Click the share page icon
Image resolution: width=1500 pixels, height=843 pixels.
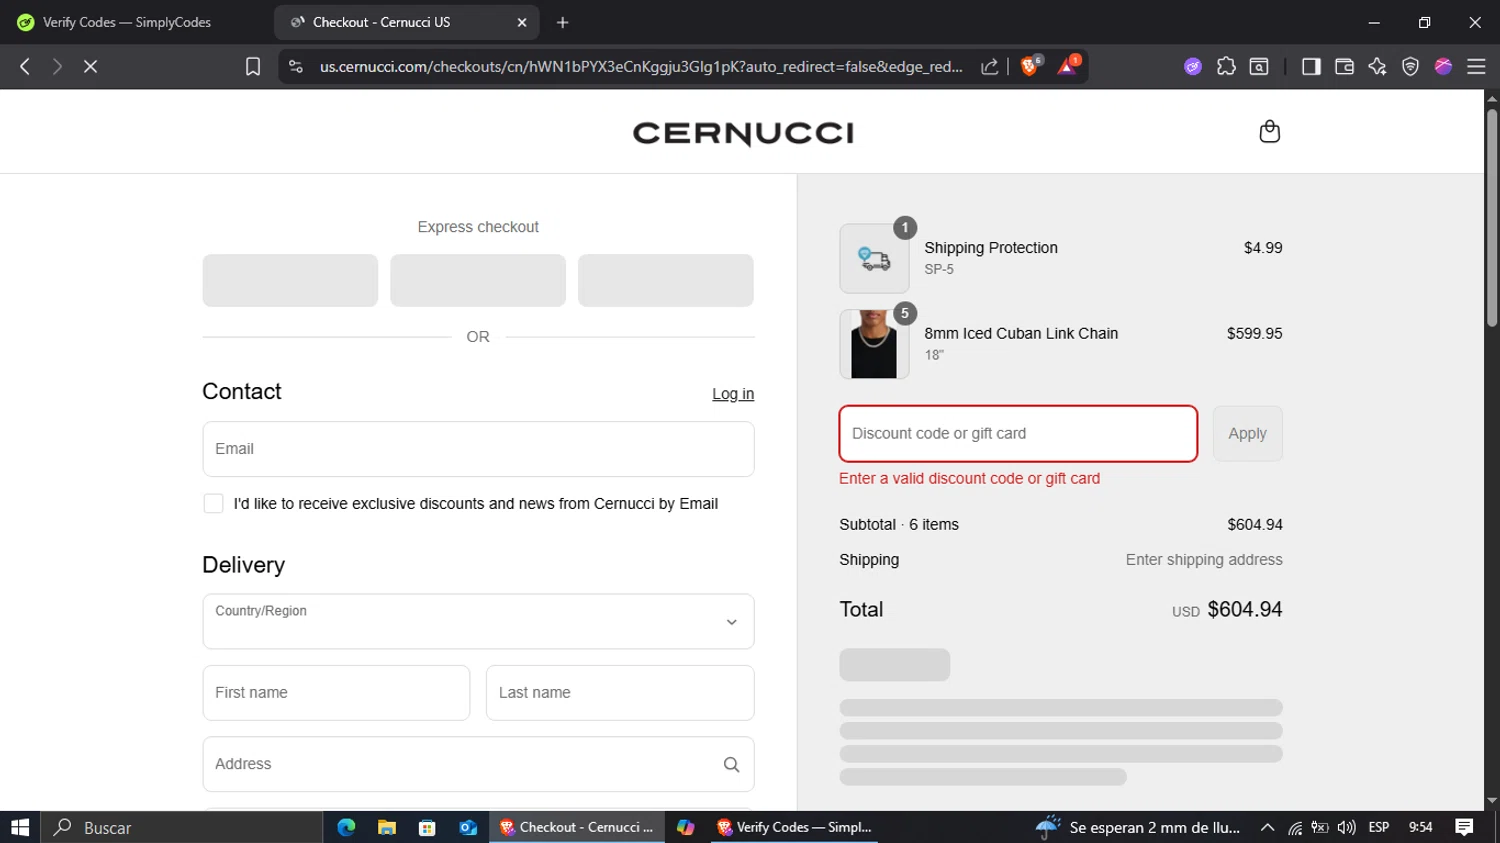coord(989,66)
